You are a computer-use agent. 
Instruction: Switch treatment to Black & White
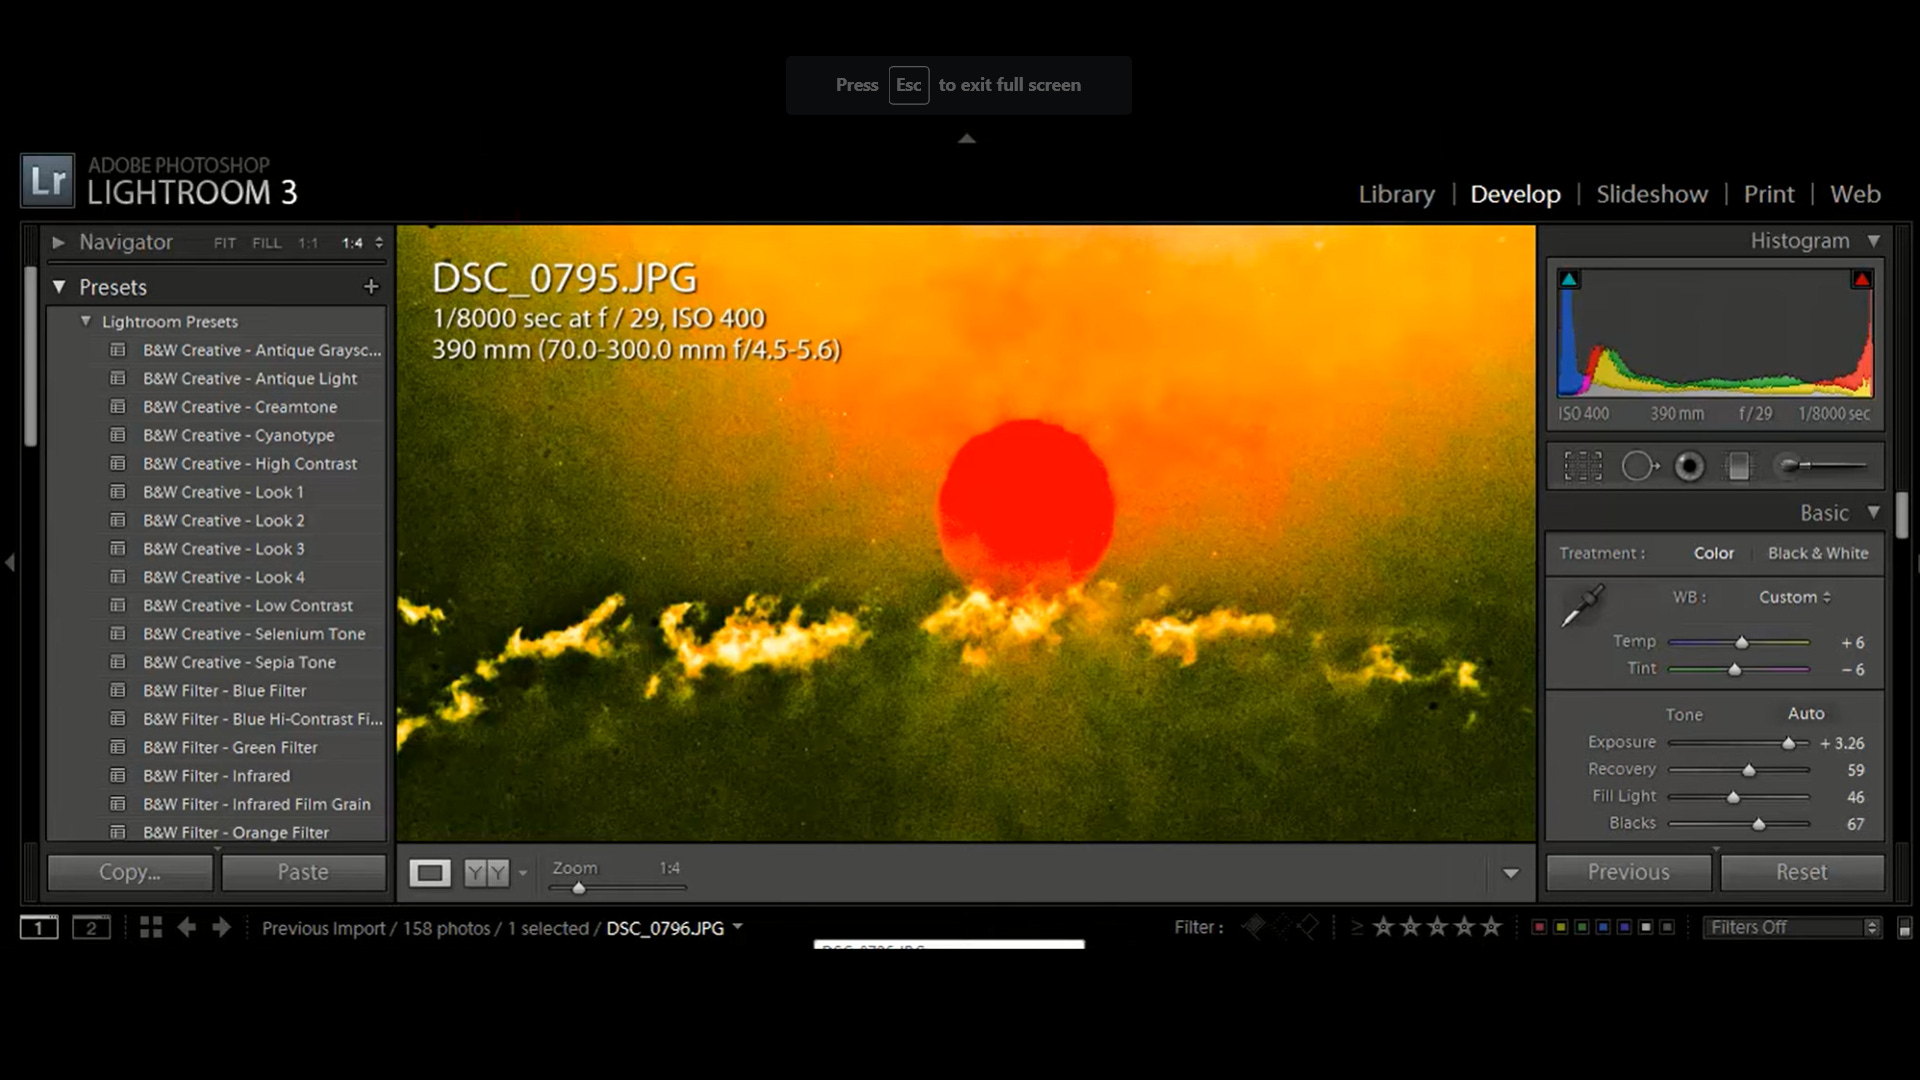[1817, 553]
